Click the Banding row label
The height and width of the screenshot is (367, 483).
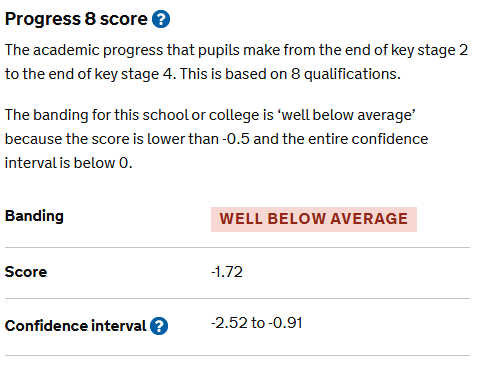point(34,216)
